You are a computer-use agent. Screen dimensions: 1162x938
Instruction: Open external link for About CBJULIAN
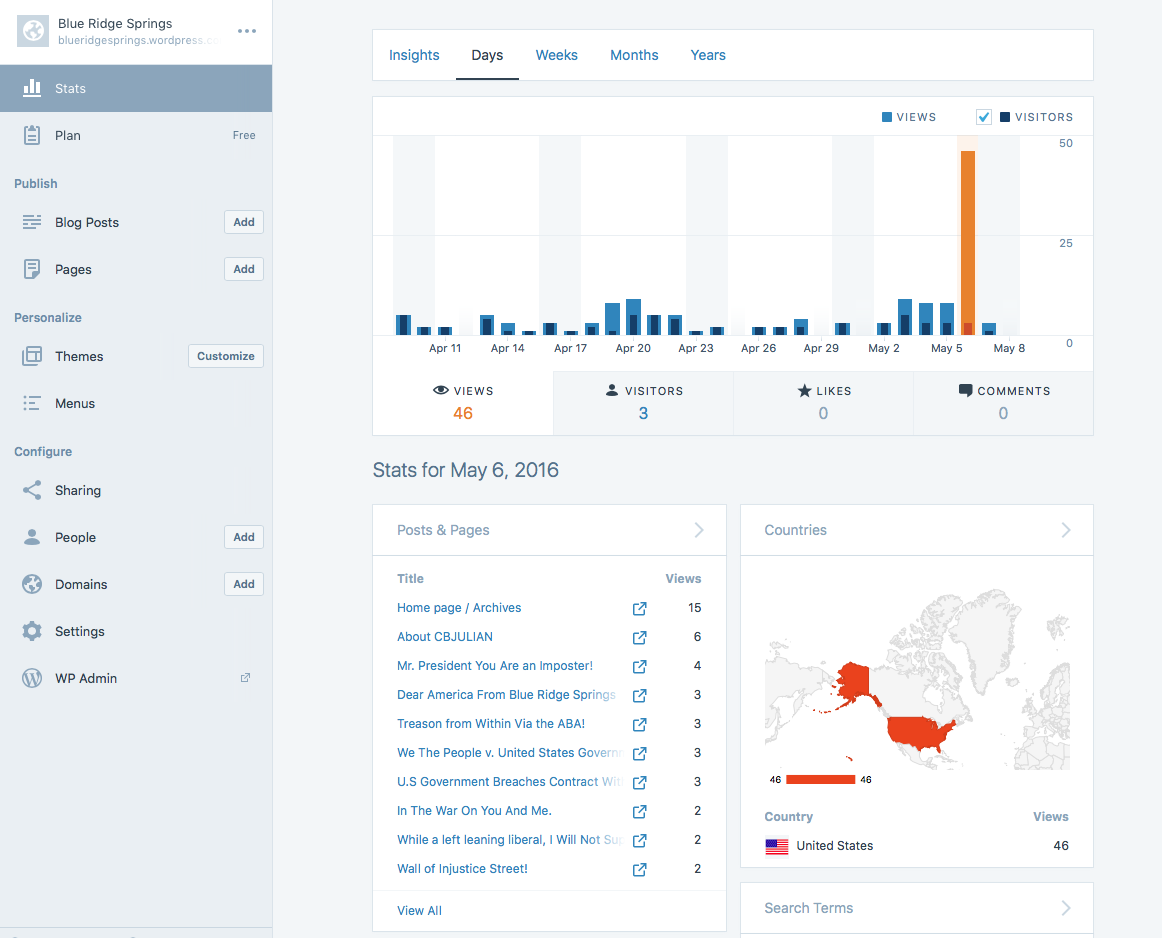(x=639, y=637)
